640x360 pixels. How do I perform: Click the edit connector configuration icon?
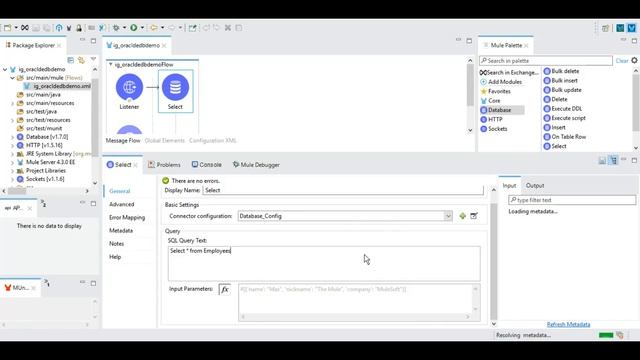(474, 216)
